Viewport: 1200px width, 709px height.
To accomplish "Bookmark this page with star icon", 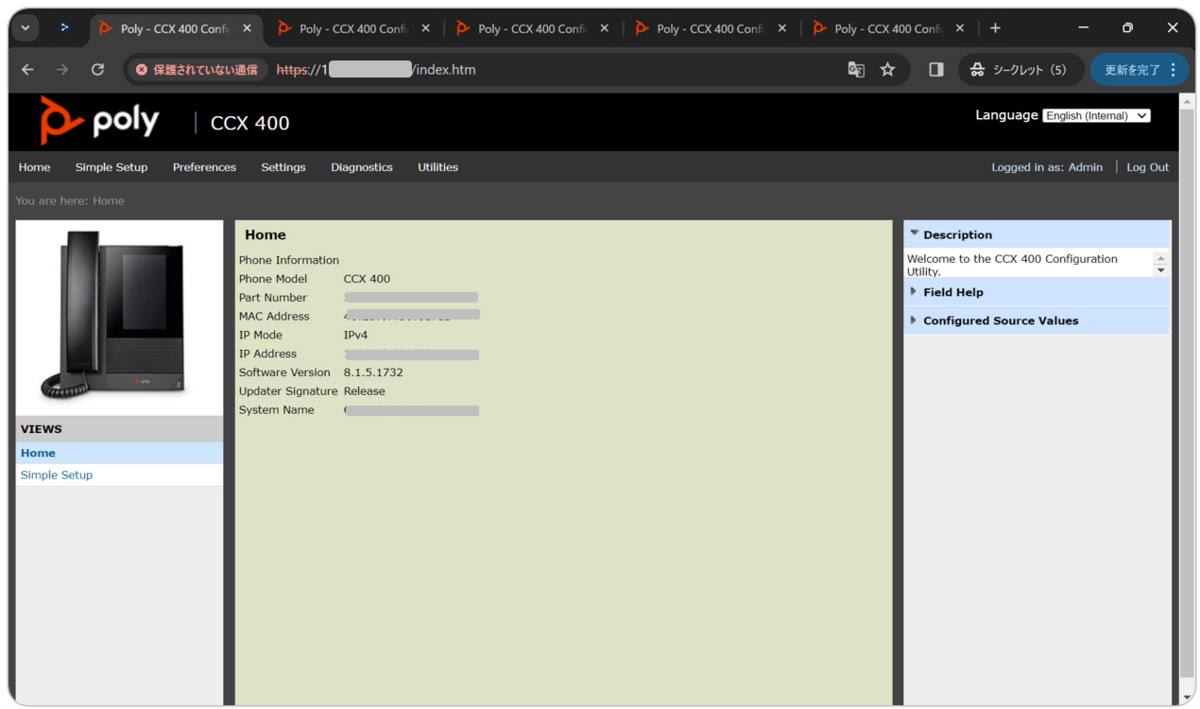I will [887, 70].
